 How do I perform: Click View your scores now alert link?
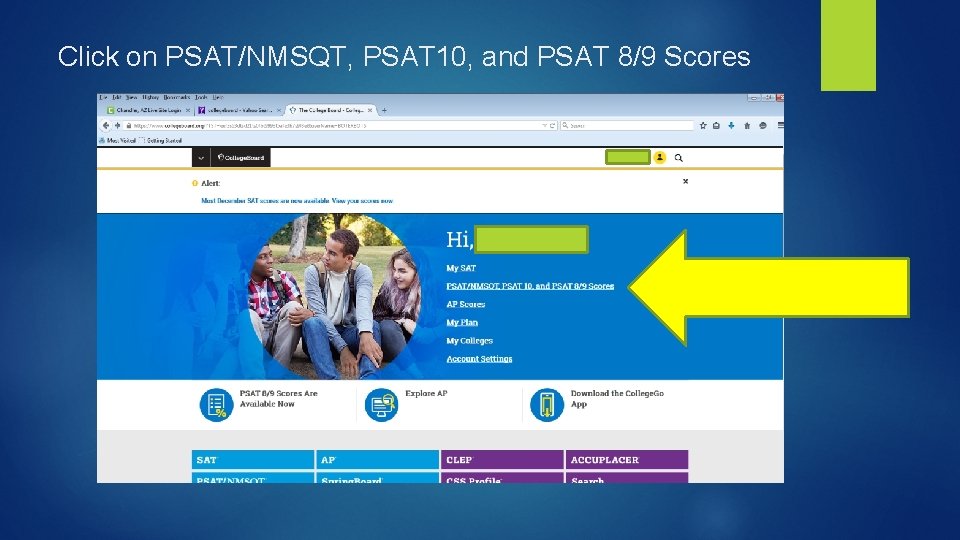click(x=362, y=201)
